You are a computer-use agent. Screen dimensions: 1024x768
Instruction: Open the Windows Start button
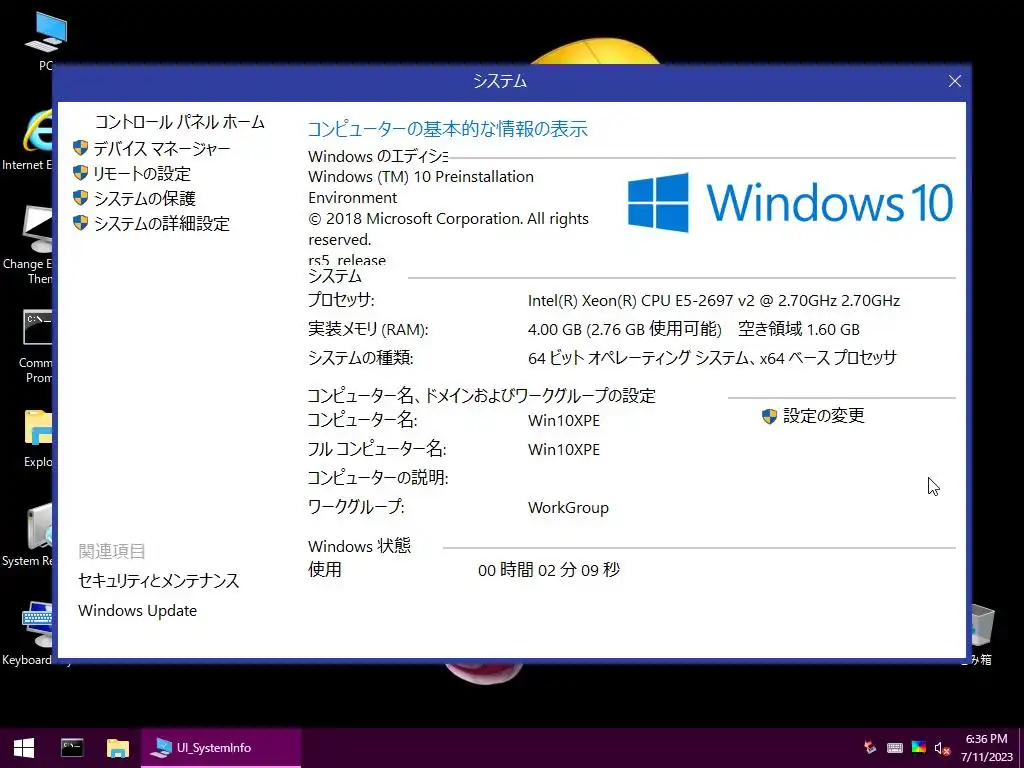pyautogui.click(x=24, y=748)
